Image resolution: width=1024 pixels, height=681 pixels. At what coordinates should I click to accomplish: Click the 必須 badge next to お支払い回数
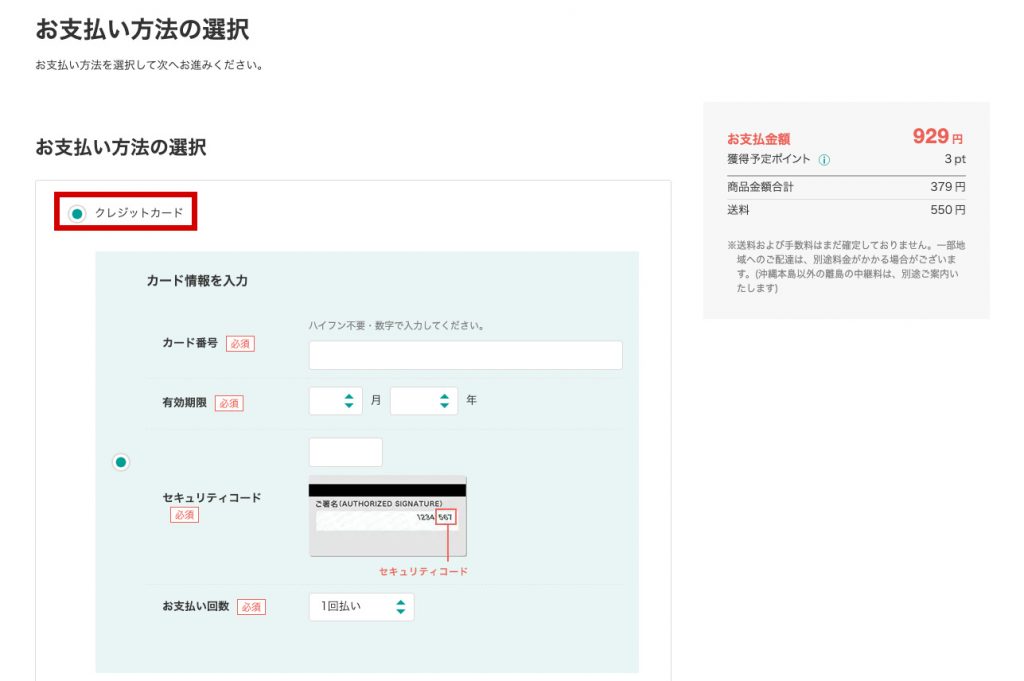(x=251, y=607)
